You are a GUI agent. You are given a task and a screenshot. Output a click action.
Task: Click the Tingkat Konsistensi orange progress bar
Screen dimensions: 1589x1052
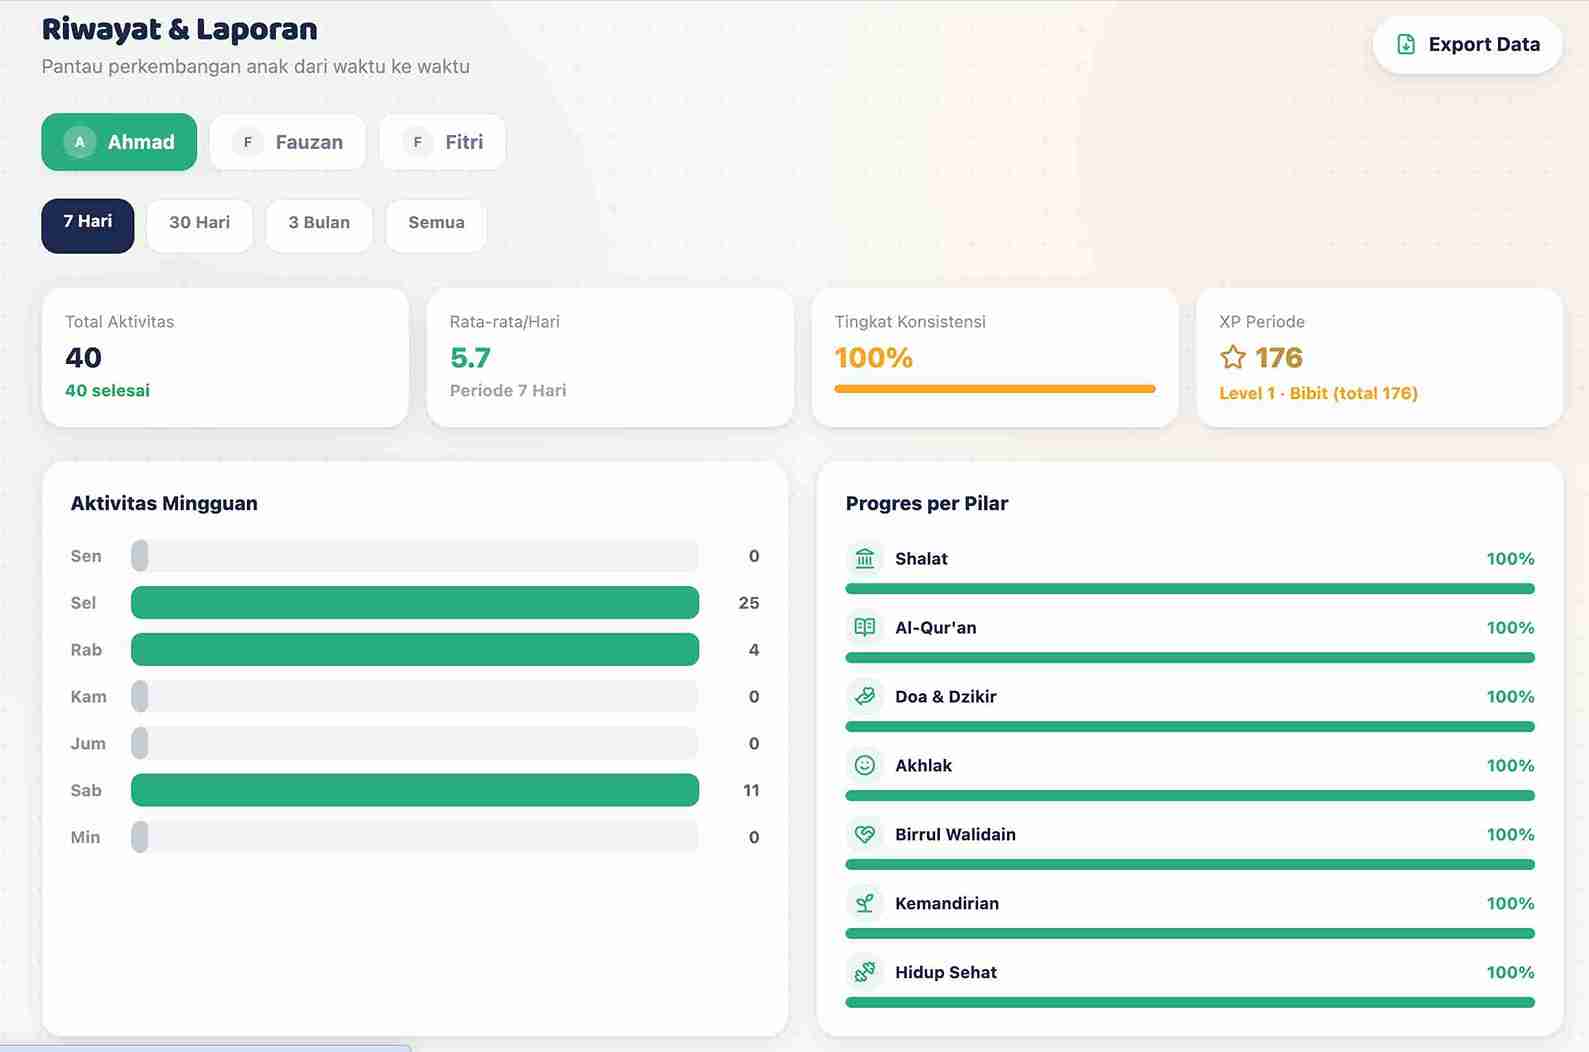click(x=995, y=389)
